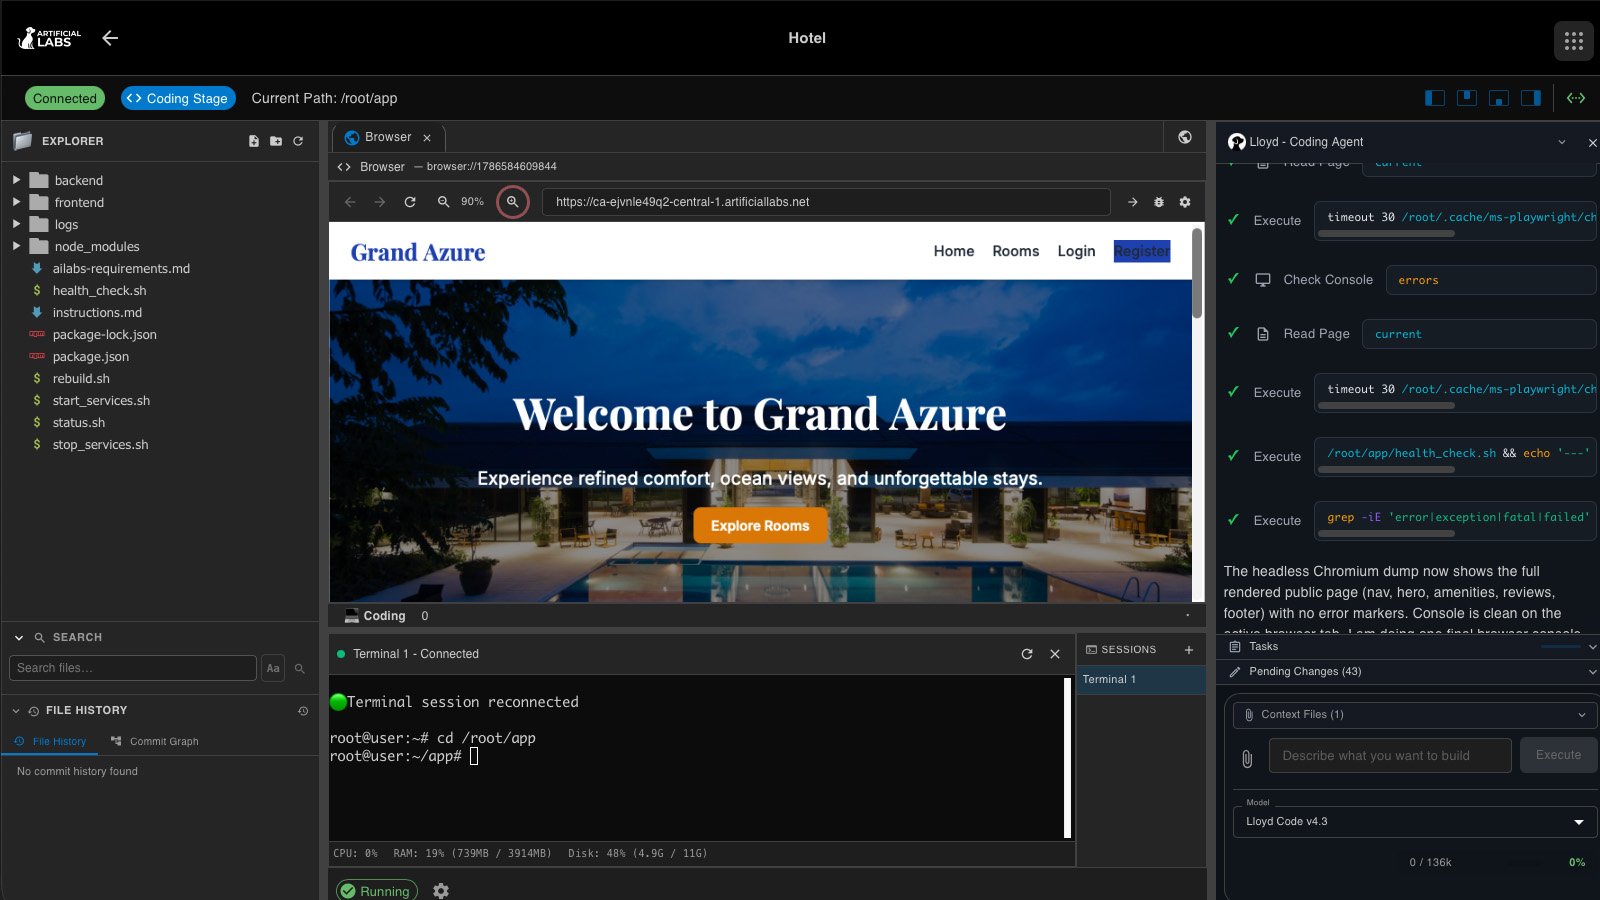
Task: Click the history refresh icon in File History header
Action: 303,711
